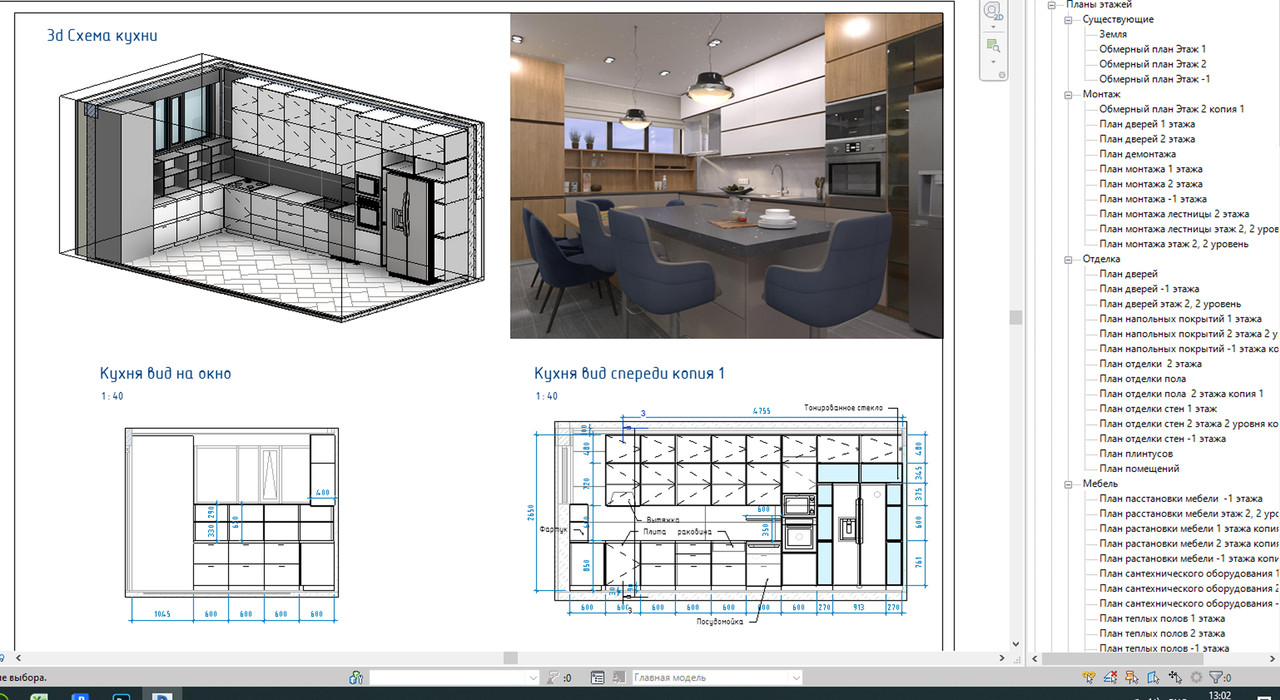Click the background processes gear icon
Image resolution: width=1280 pixels, height=700 pixels.
pyautogui.click(x=1196, y=677)
